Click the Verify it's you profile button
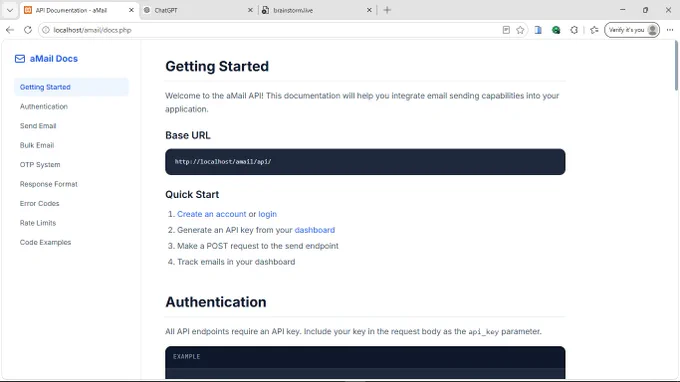Screen dimensions: 680x382 point(632,30)
